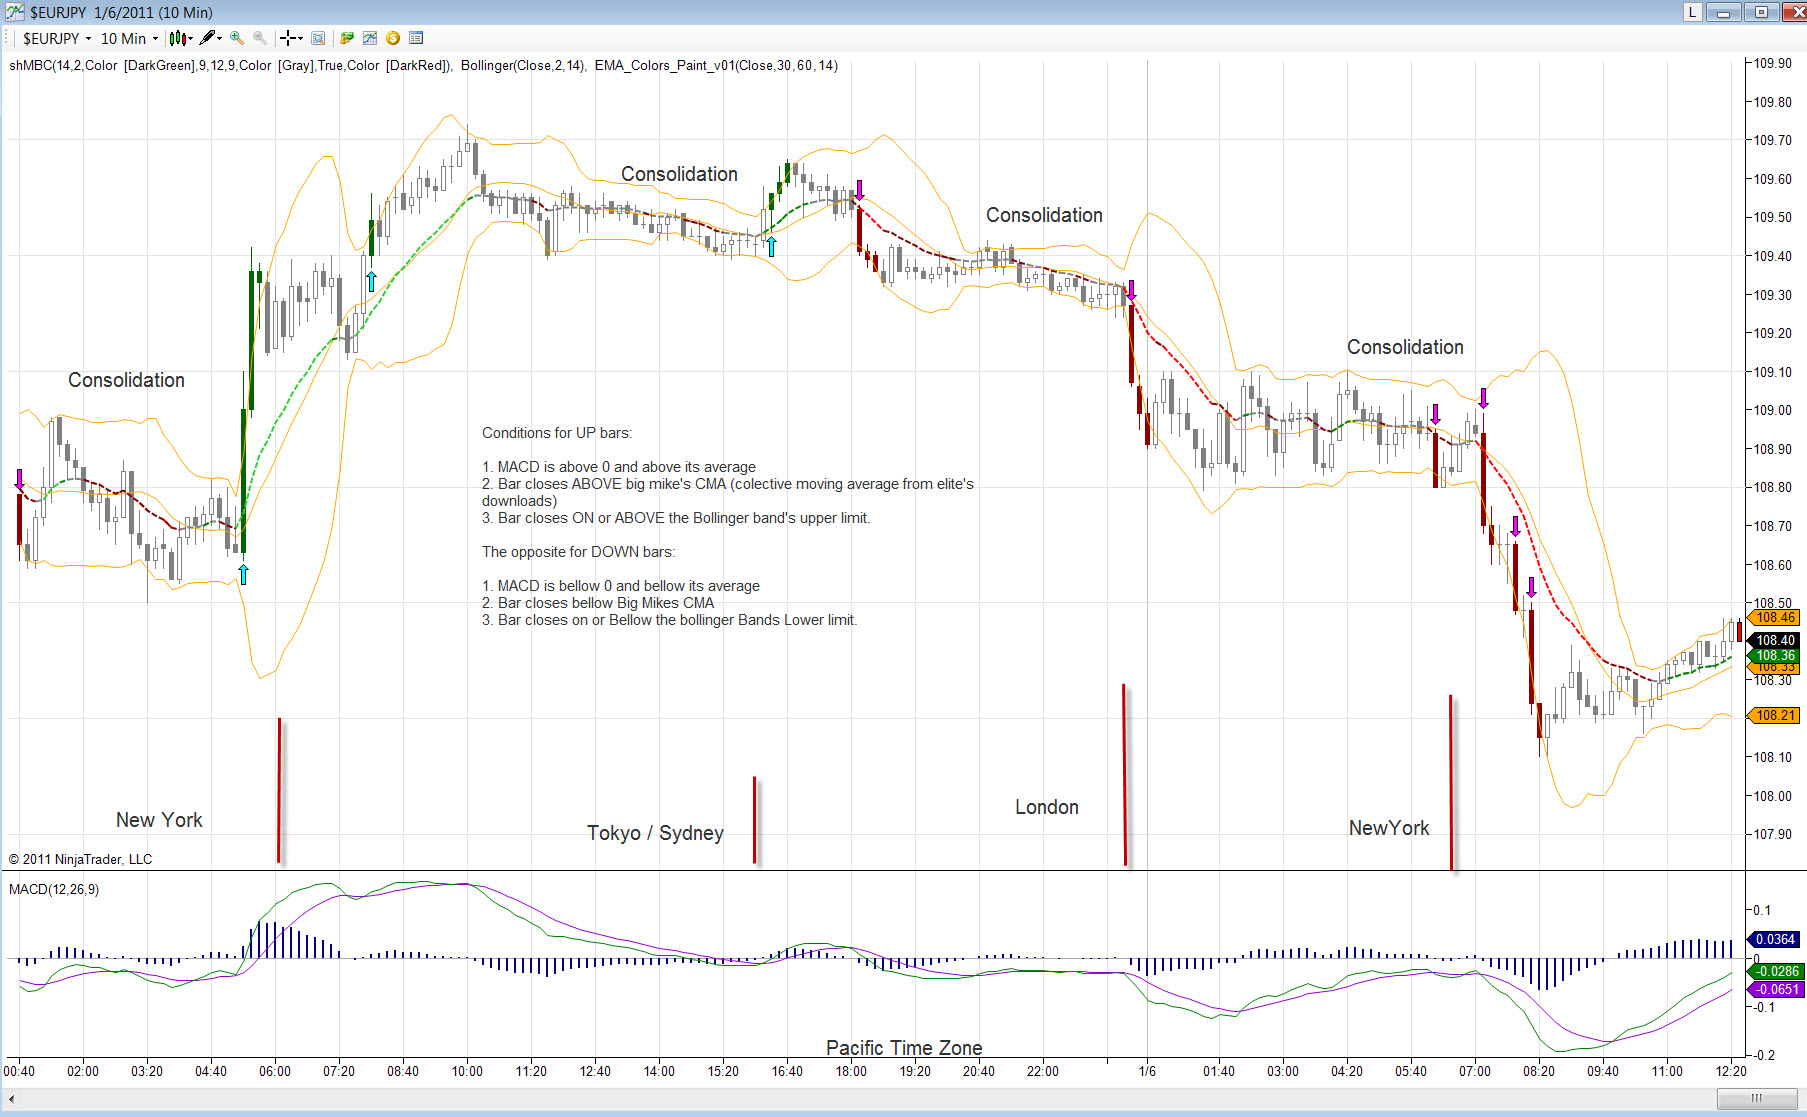Click the red session line right of London
The image size is (1807, 1117).
point(1124,774)
